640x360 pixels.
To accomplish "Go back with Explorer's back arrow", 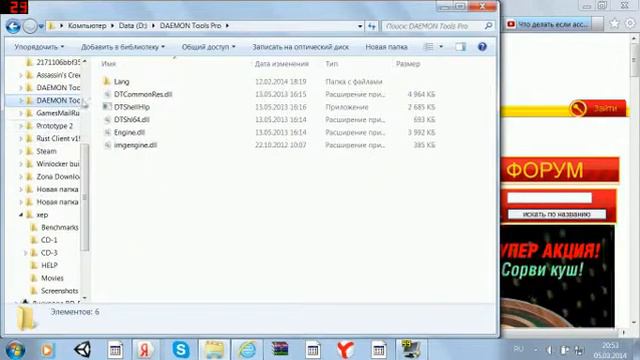I will [x=13, y=27].
